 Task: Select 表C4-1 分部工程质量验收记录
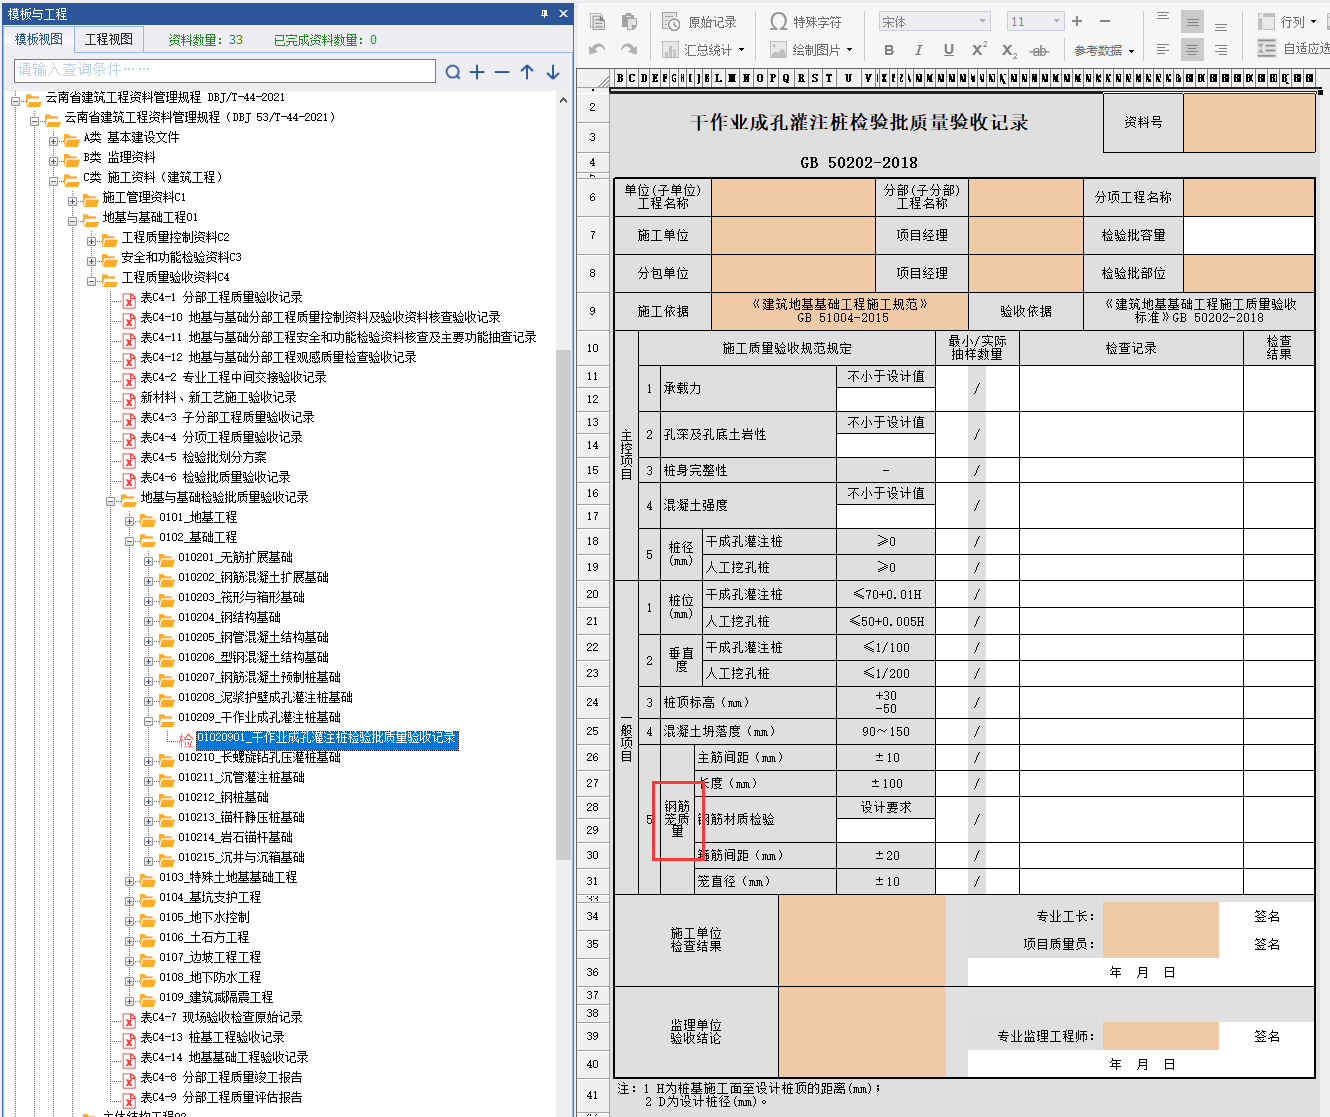tap(221, 297)
